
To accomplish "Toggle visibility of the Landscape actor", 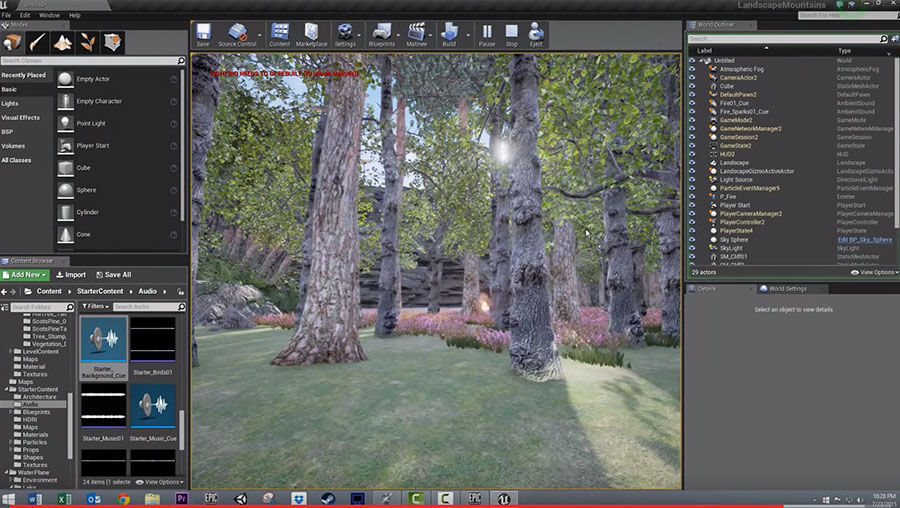I will pos(691,162).
